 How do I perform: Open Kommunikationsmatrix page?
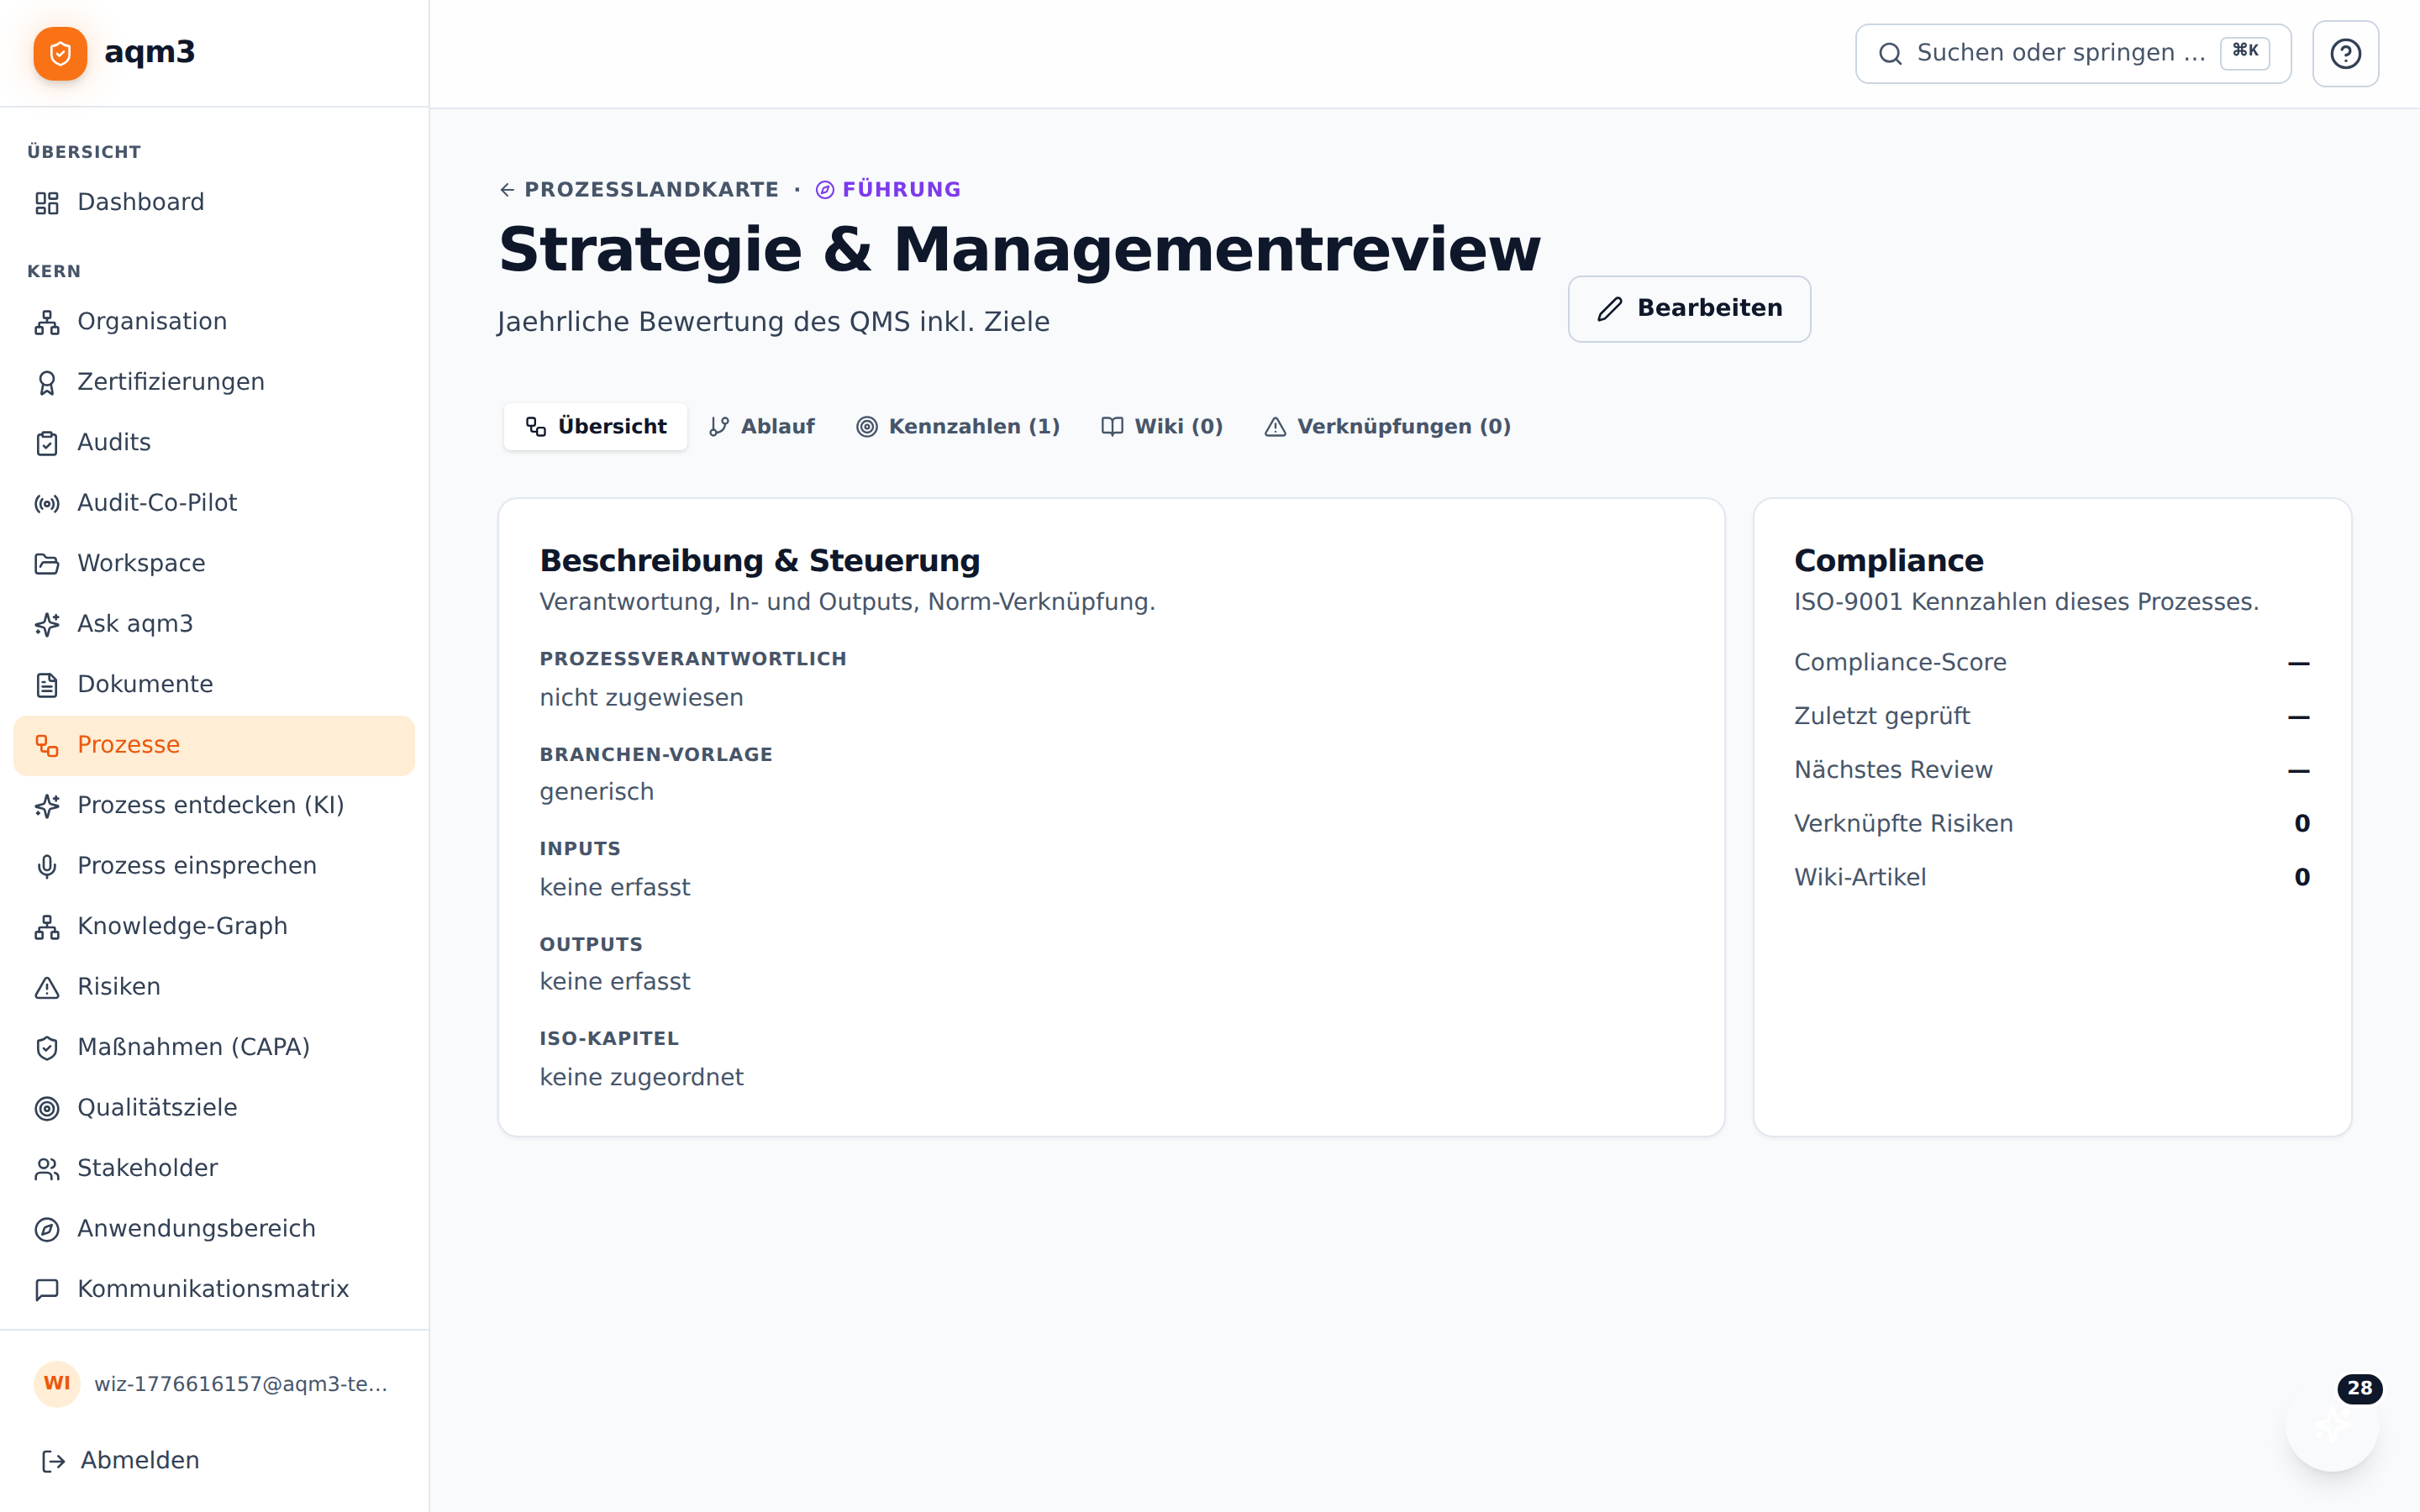[214, 1290]
